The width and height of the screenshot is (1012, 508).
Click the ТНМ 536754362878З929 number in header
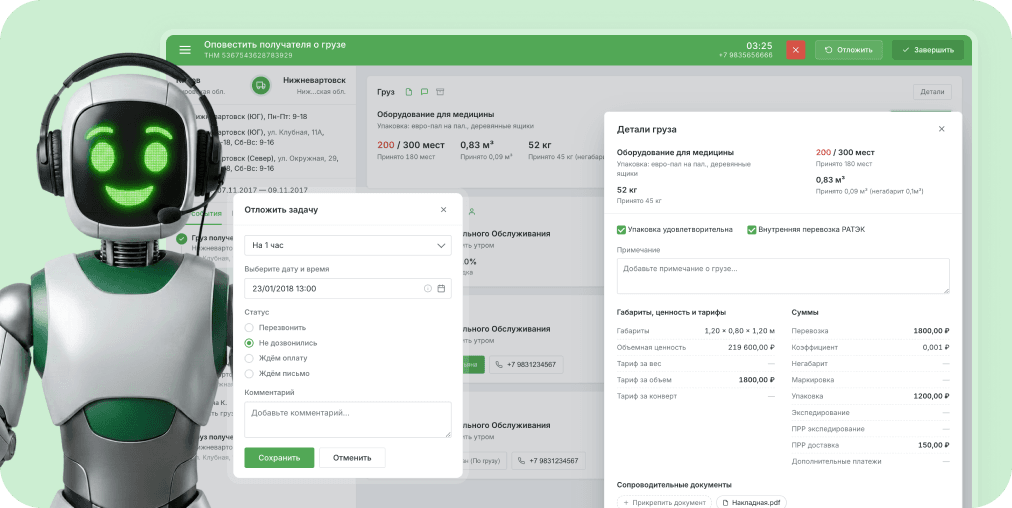(x=248, y=56)
